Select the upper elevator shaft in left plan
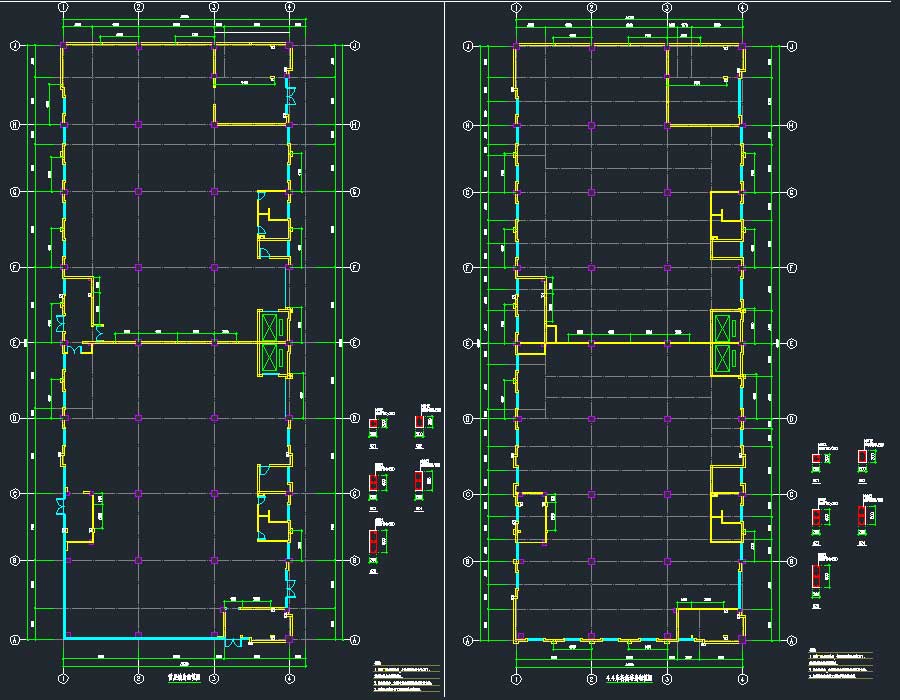900x700 pixels. pos(271,327)
